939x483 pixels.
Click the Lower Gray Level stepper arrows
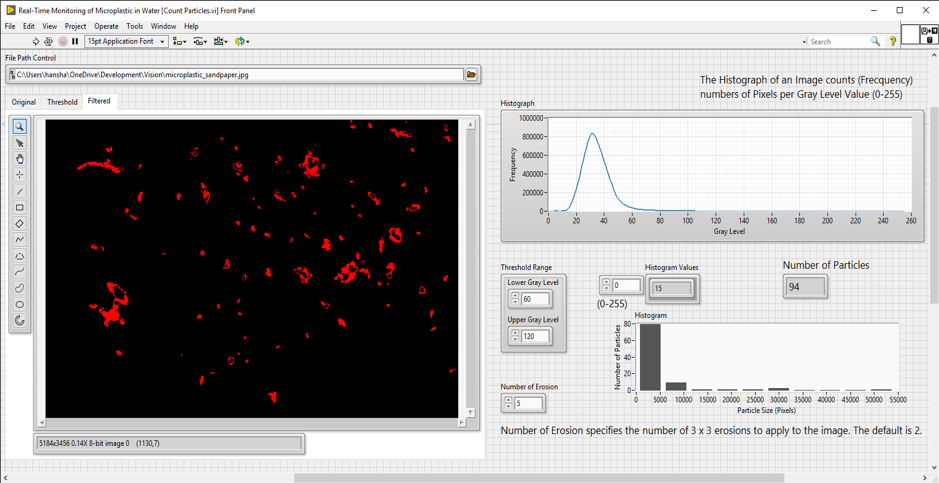tap(514, 299)
